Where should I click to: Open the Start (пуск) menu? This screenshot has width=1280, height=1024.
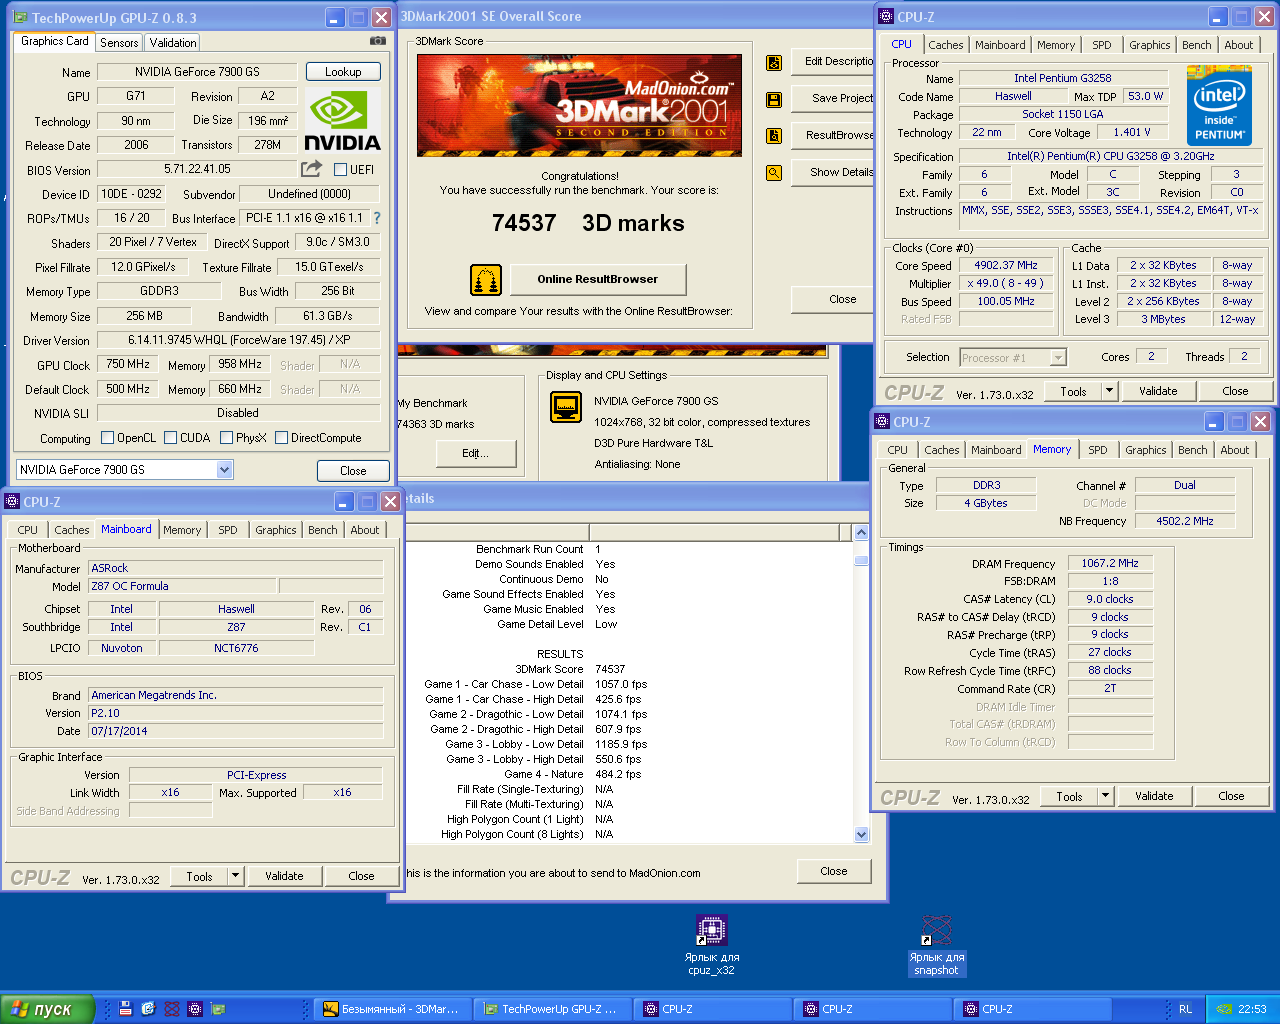click(x=48, y=1009)
